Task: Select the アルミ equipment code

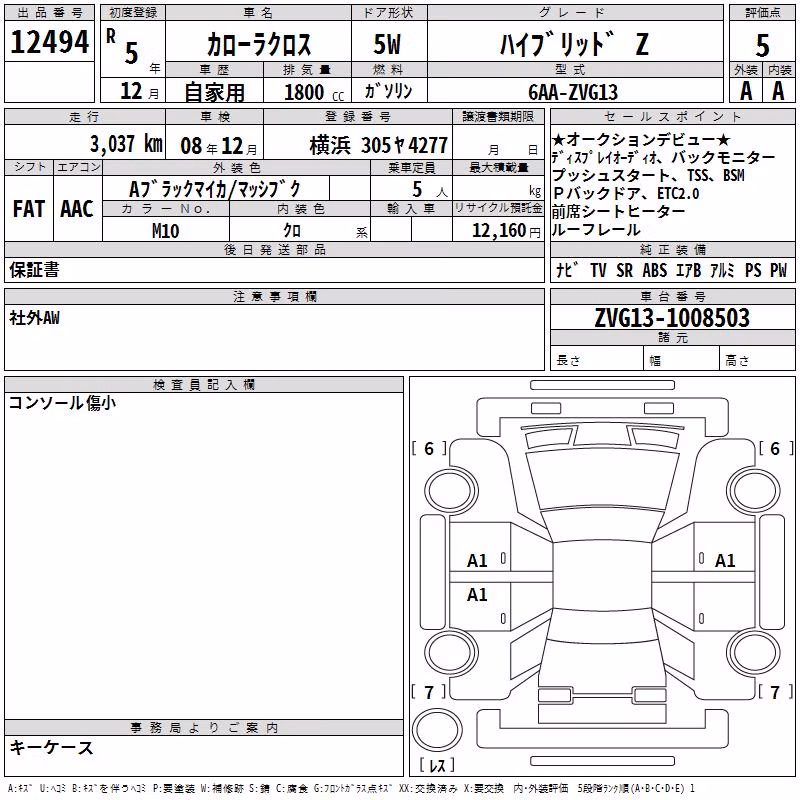Action: pyautogui.click(x=722, y=270)
